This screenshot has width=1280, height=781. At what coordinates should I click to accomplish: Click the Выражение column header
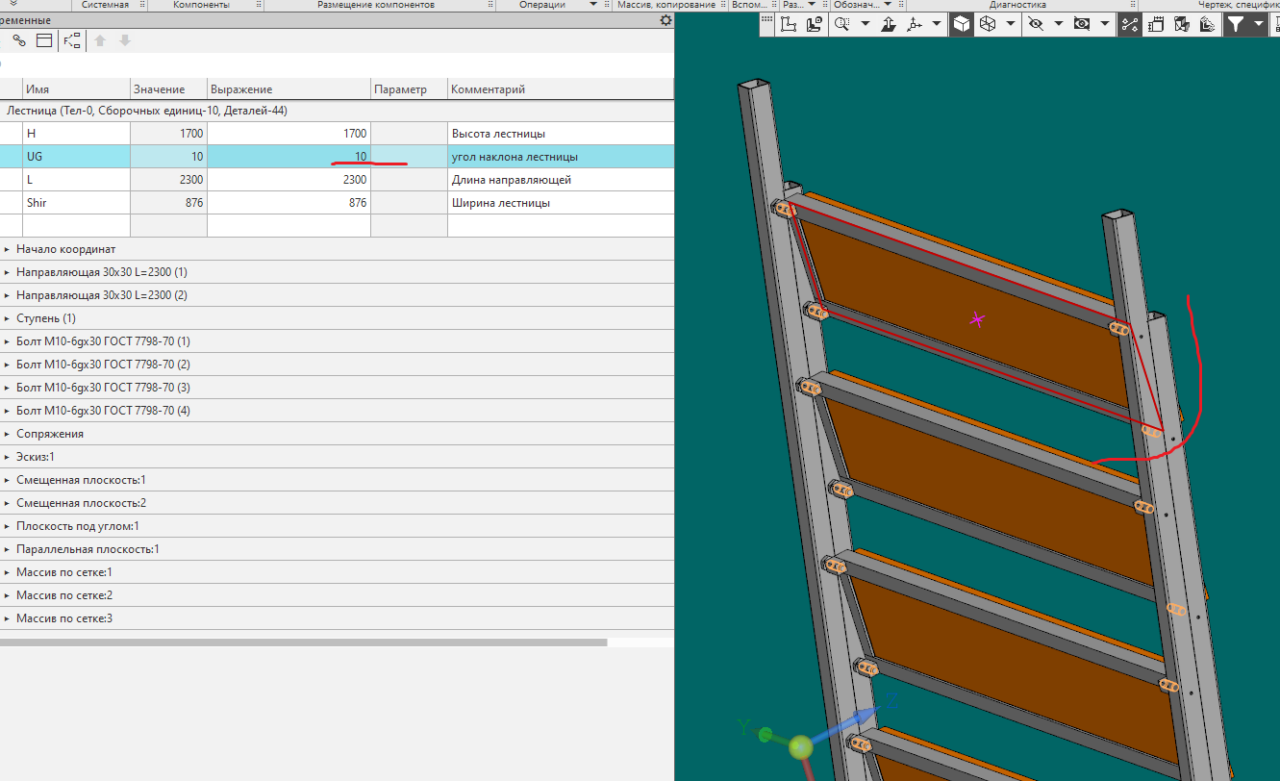289,90
